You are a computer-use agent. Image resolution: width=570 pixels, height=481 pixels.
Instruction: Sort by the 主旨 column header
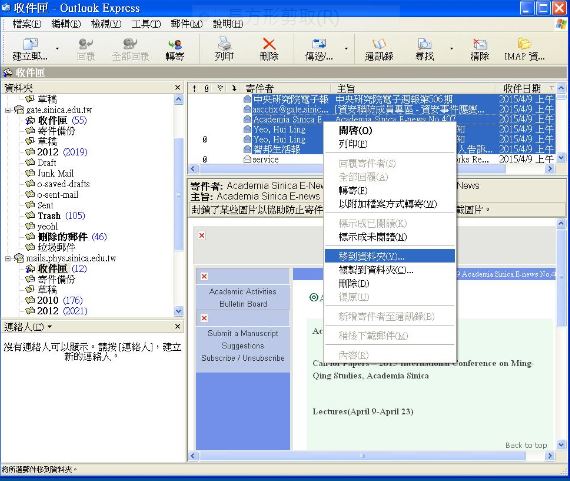pos(414,88)
